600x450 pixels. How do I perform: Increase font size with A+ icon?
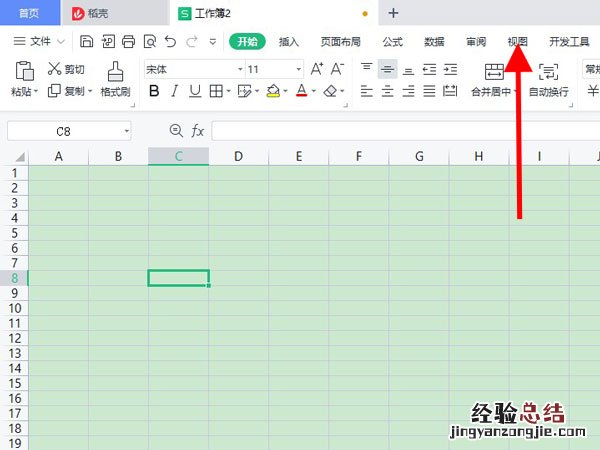click(317, 69)
